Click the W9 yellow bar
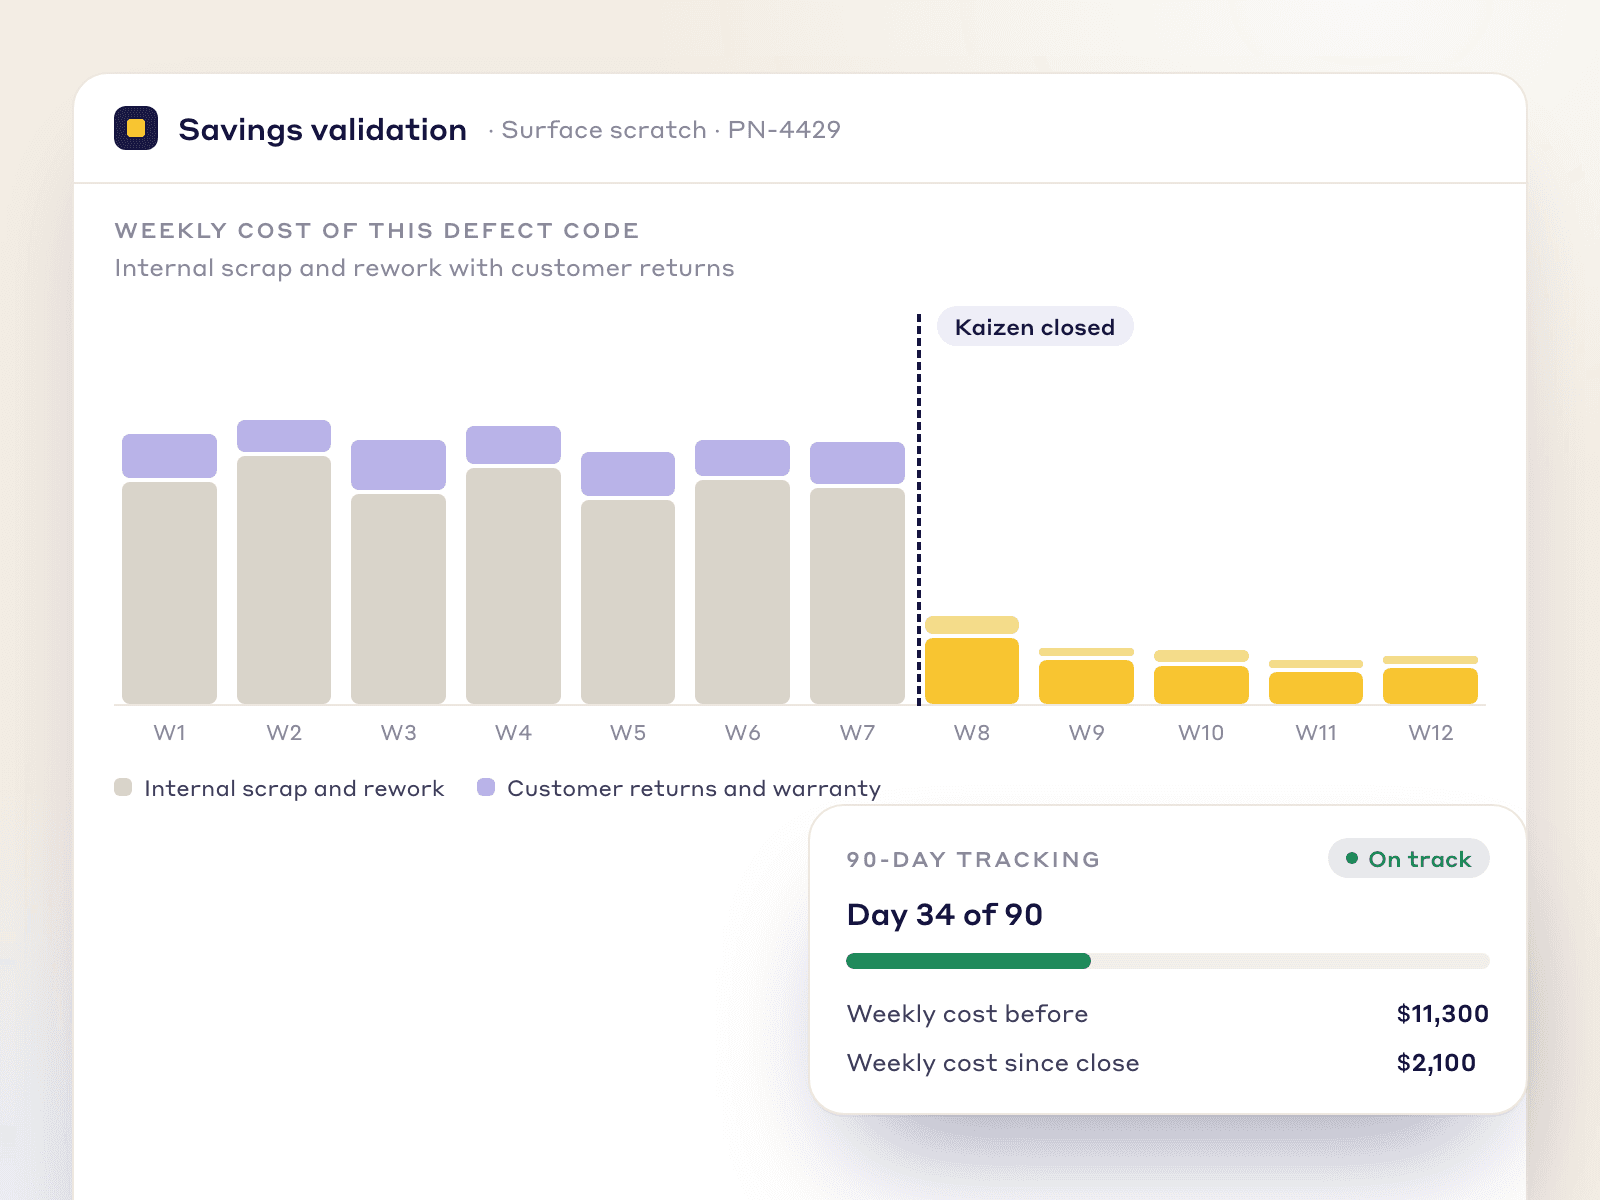1600x1200 pixels. coord(1086,682)
